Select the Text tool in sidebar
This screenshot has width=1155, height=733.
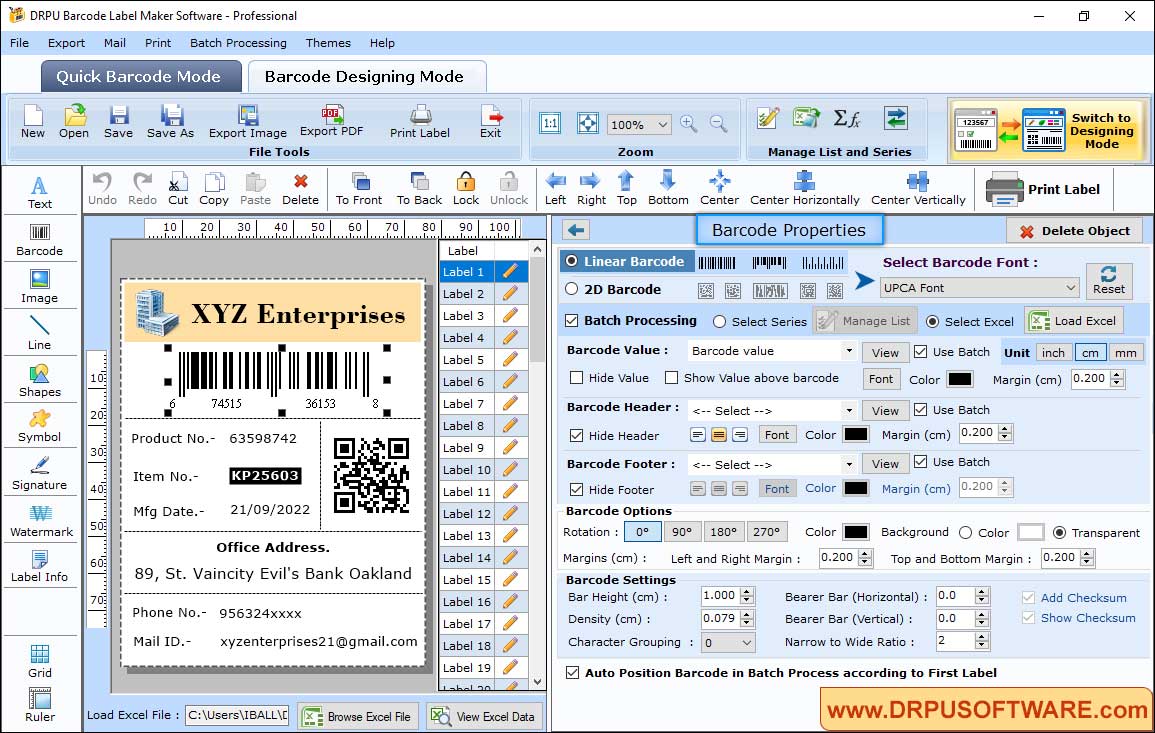click(x=40, y=192)
